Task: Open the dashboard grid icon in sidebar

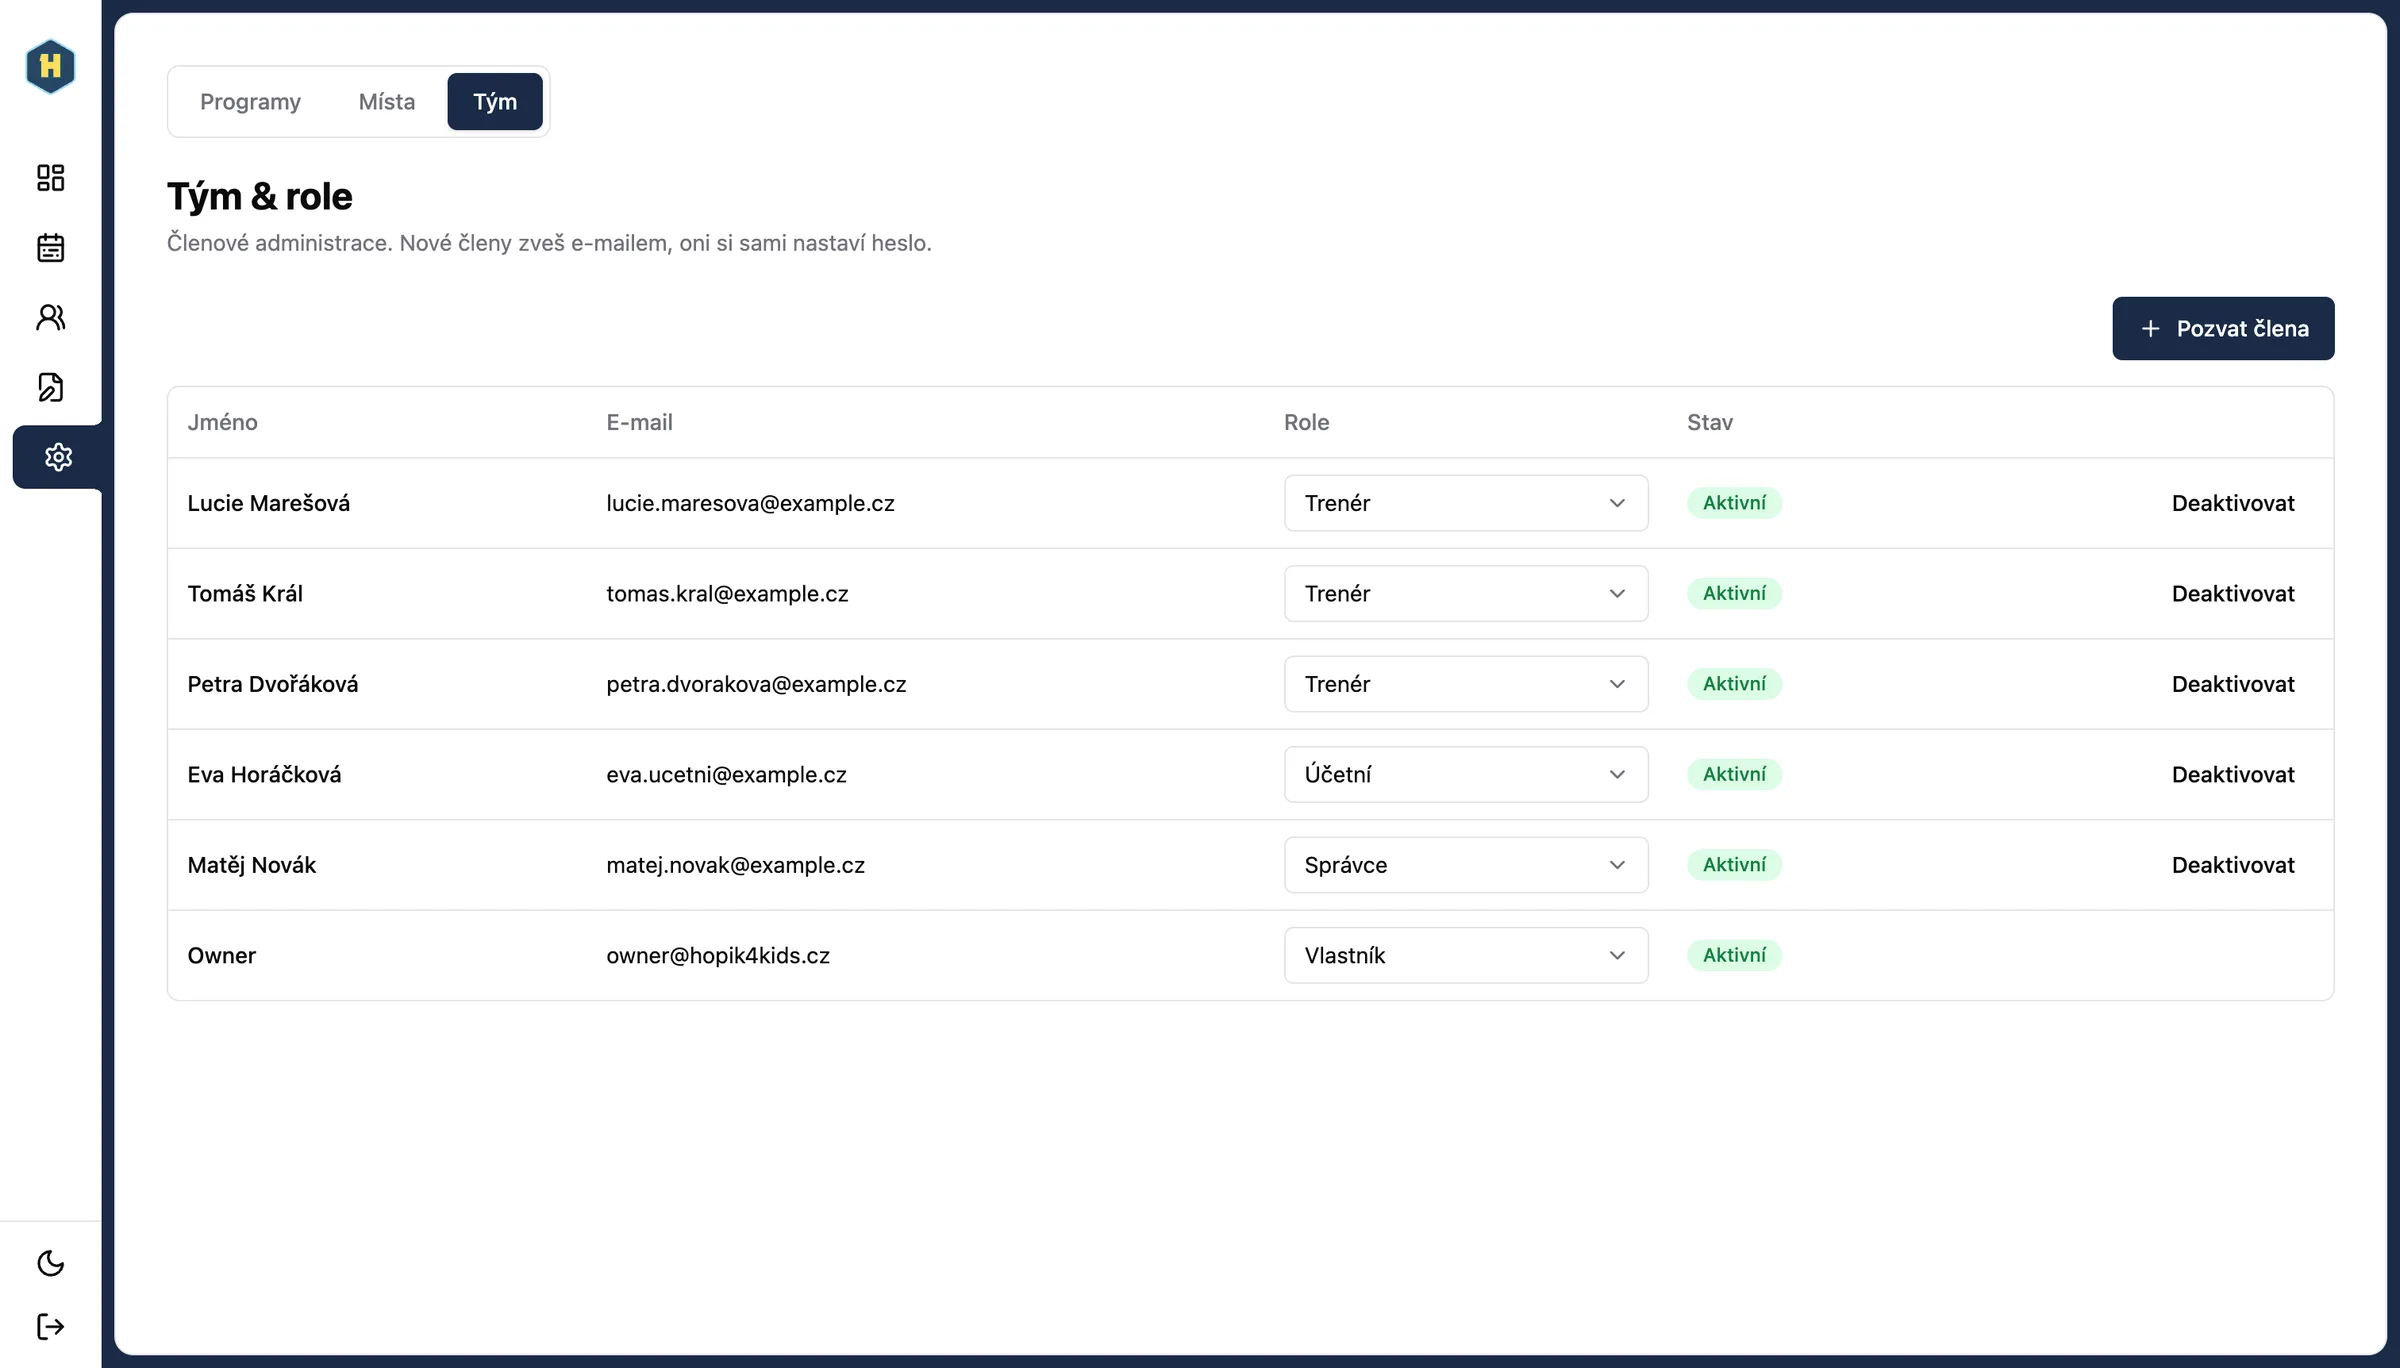Action: [50, 178]
